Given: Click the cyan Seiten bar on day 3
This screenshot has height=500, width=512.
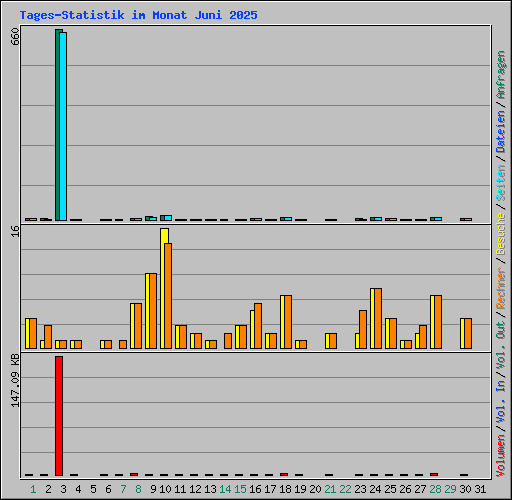Looking at the screenshot, I should click(x=63, y=126).
